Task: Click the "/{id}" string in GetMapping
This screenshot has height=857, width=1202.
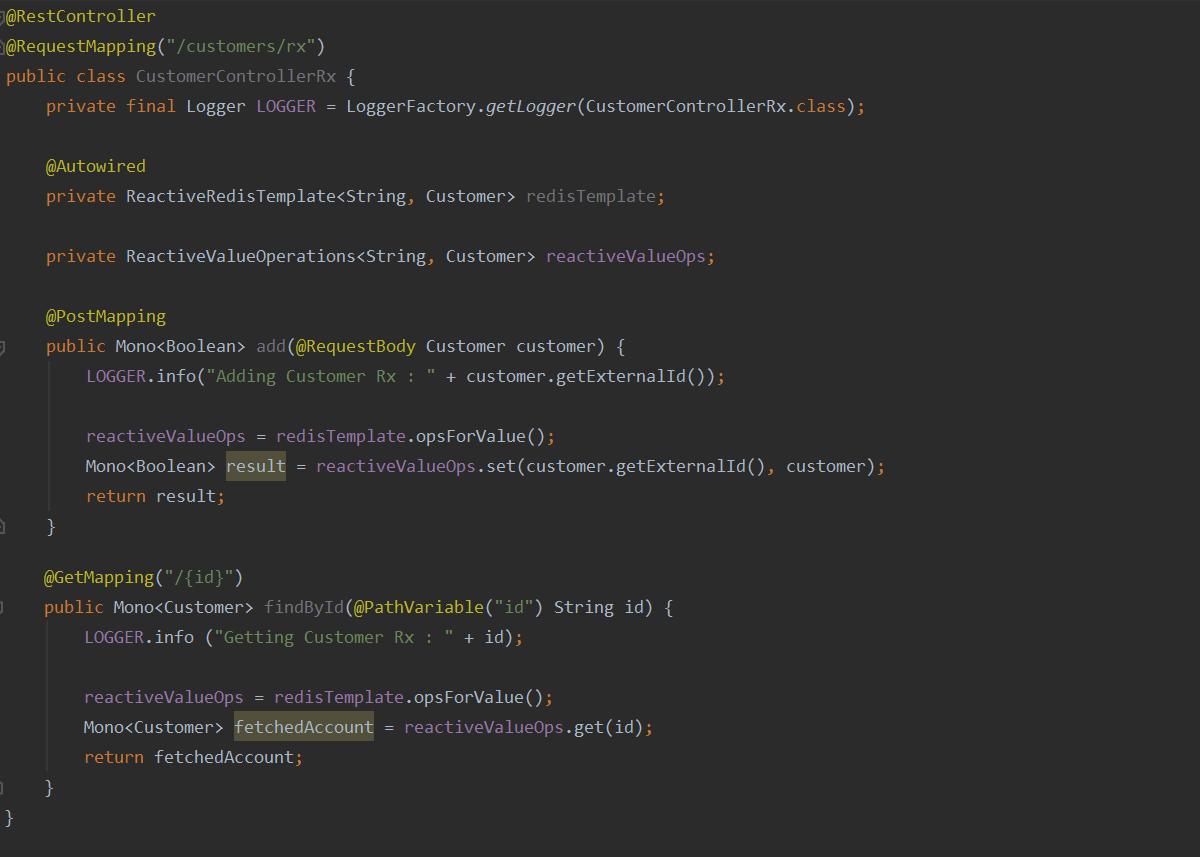Action: [199, 577]
